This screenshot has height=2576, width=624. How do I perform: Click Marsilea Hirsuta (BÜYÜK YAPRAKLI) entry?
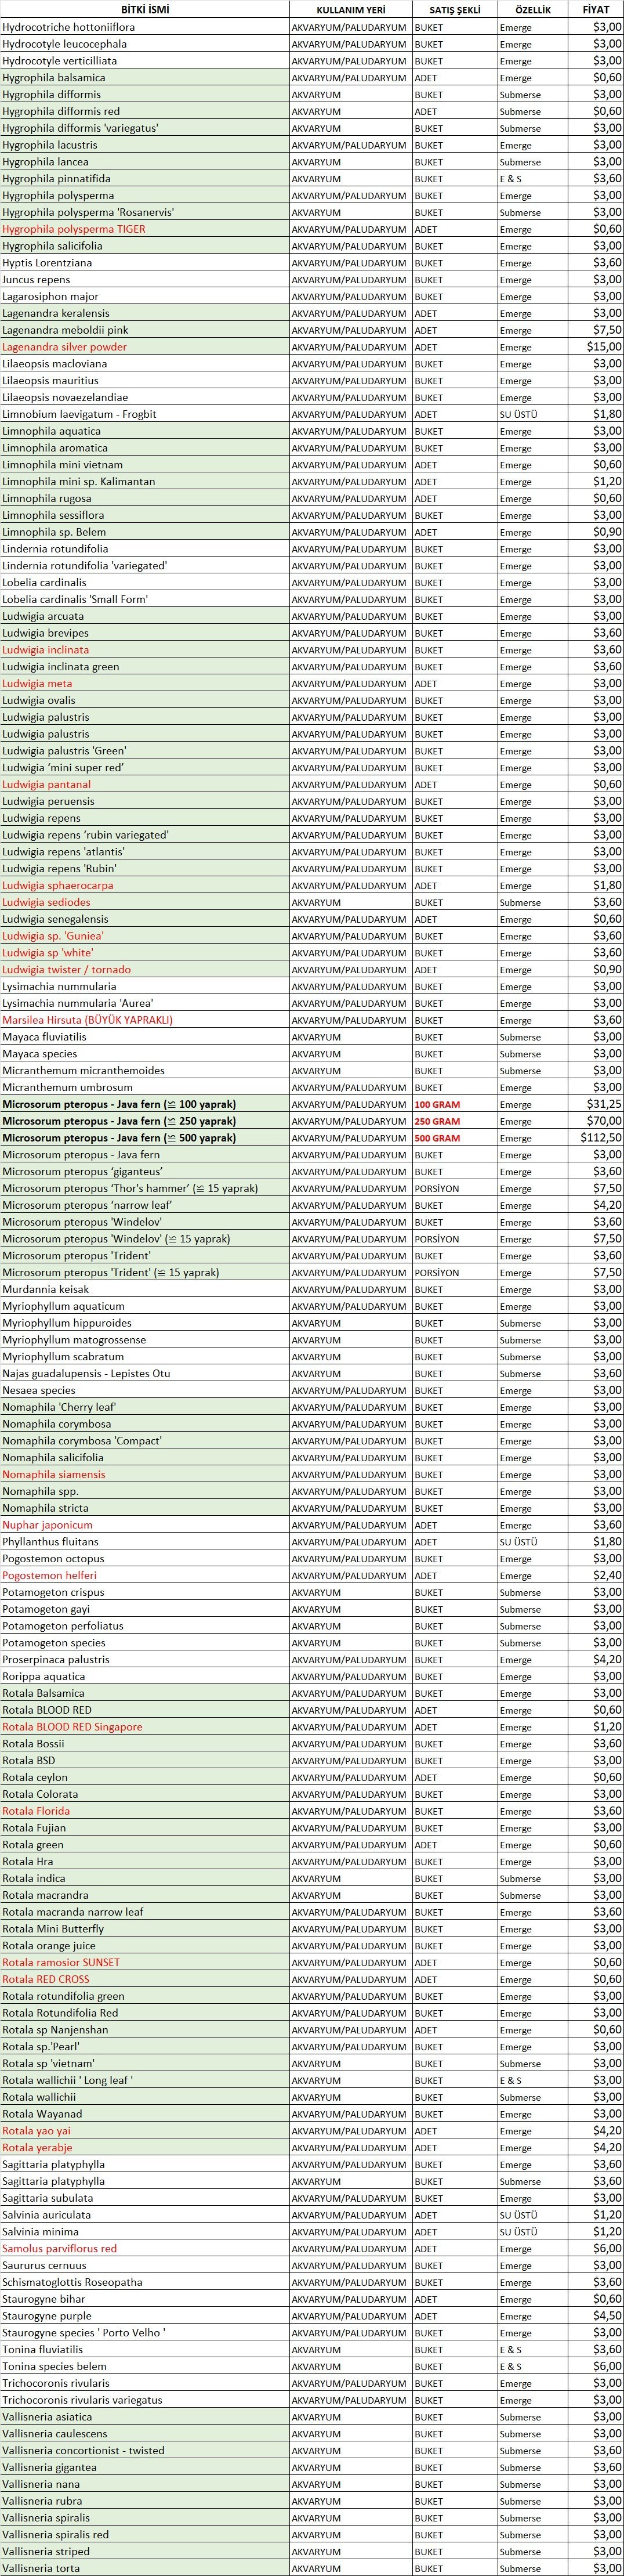point(87,1020)
